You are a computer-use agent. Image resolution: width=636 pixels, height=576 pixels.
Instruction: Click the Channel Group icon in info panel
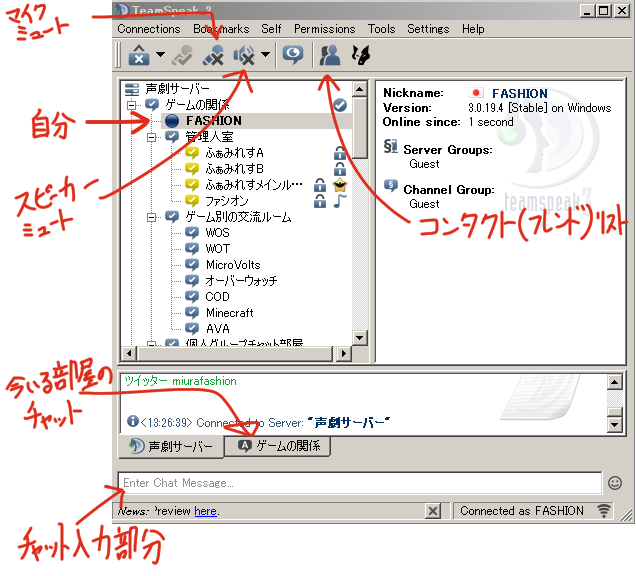[391, 186]
